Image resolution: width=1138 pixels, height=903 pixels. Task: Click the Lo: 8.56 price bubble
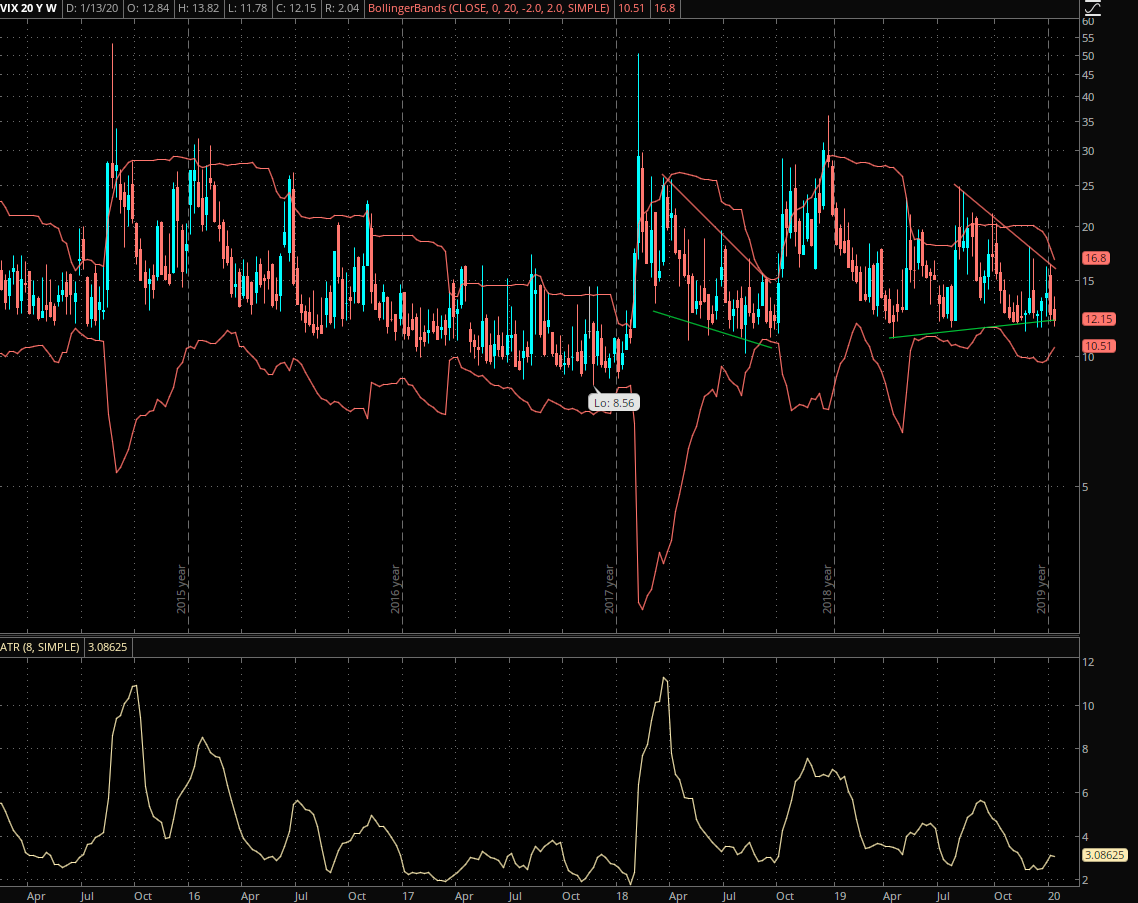click(x=614, y=402)
